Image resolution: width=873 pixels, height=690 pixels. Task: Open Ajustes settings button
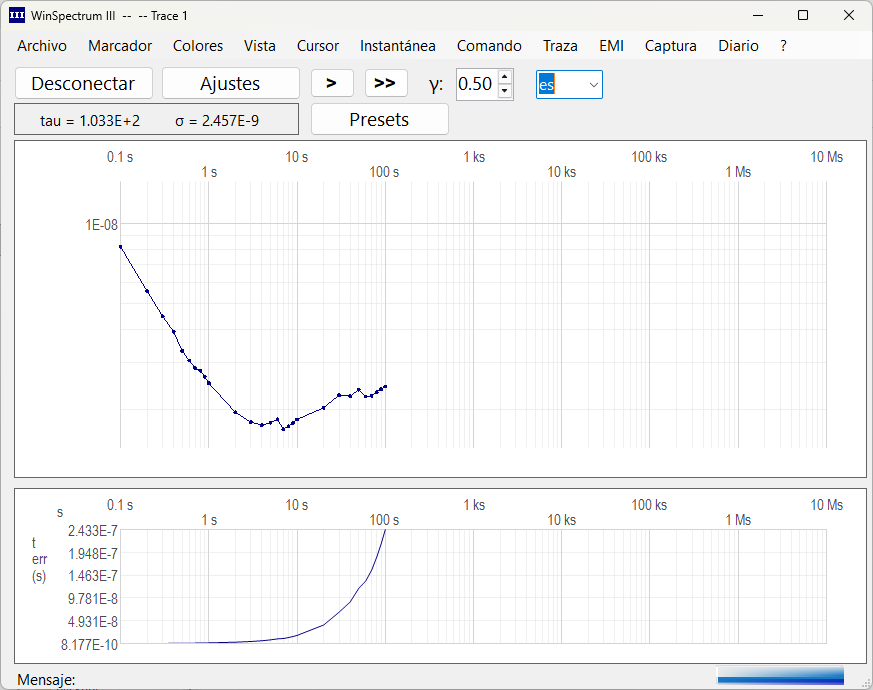230,84
